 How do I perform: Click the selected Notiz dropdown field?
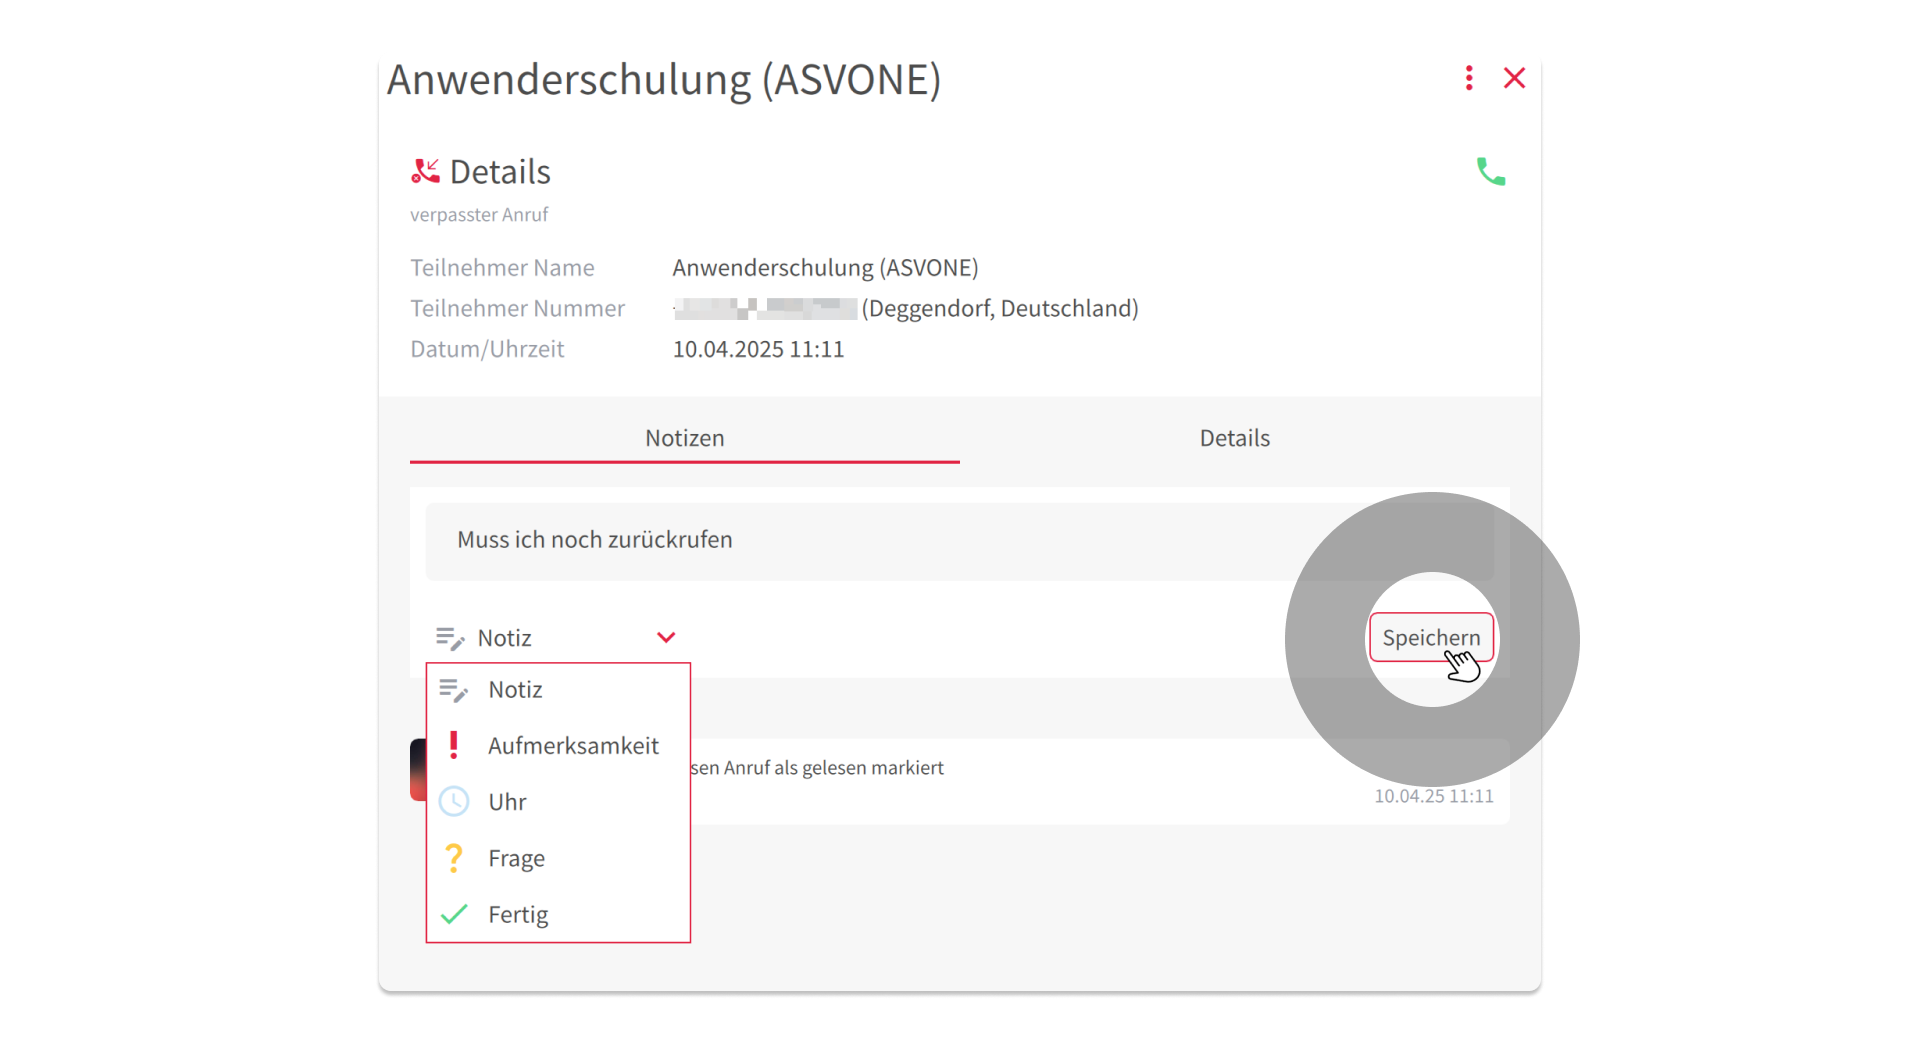[540, 638]
